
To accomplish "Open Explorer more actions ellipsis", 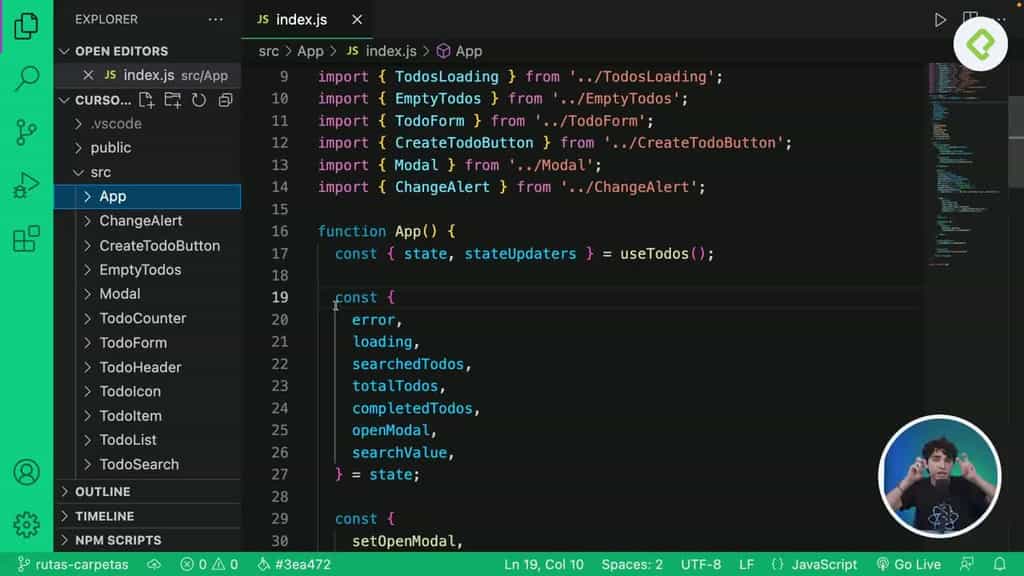I will pos(216,20).
